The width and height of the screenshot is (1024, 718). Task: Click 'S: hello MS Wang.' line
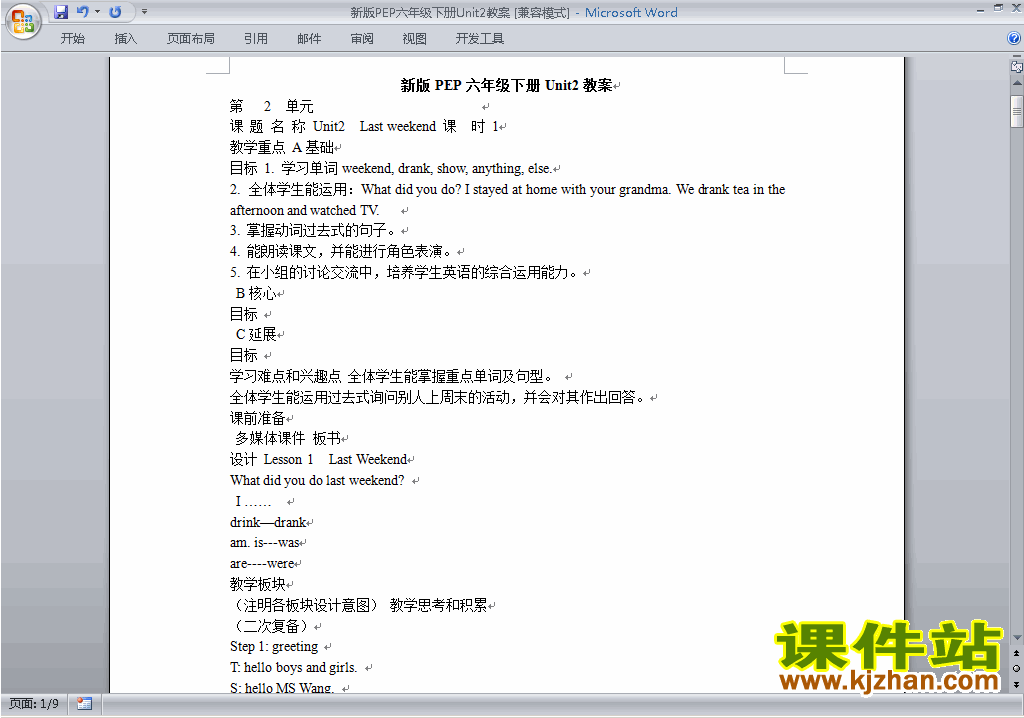pyautogui.click(x=281, y=688)
